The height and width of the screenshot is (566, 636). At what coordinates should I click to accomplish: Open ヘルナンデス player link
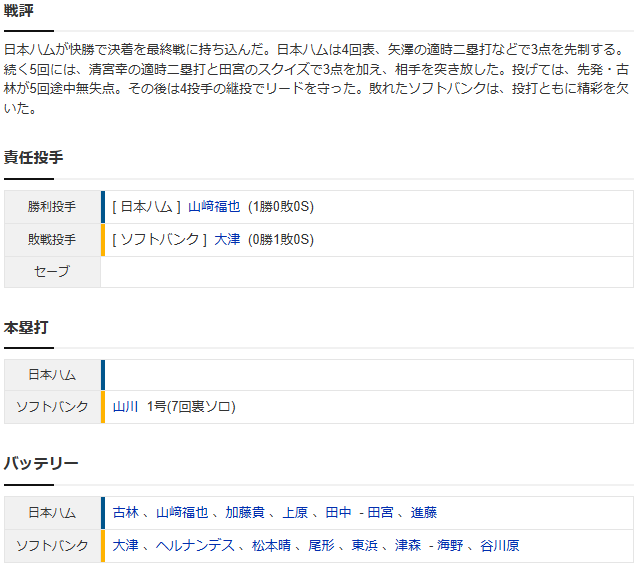coord(195,545)
